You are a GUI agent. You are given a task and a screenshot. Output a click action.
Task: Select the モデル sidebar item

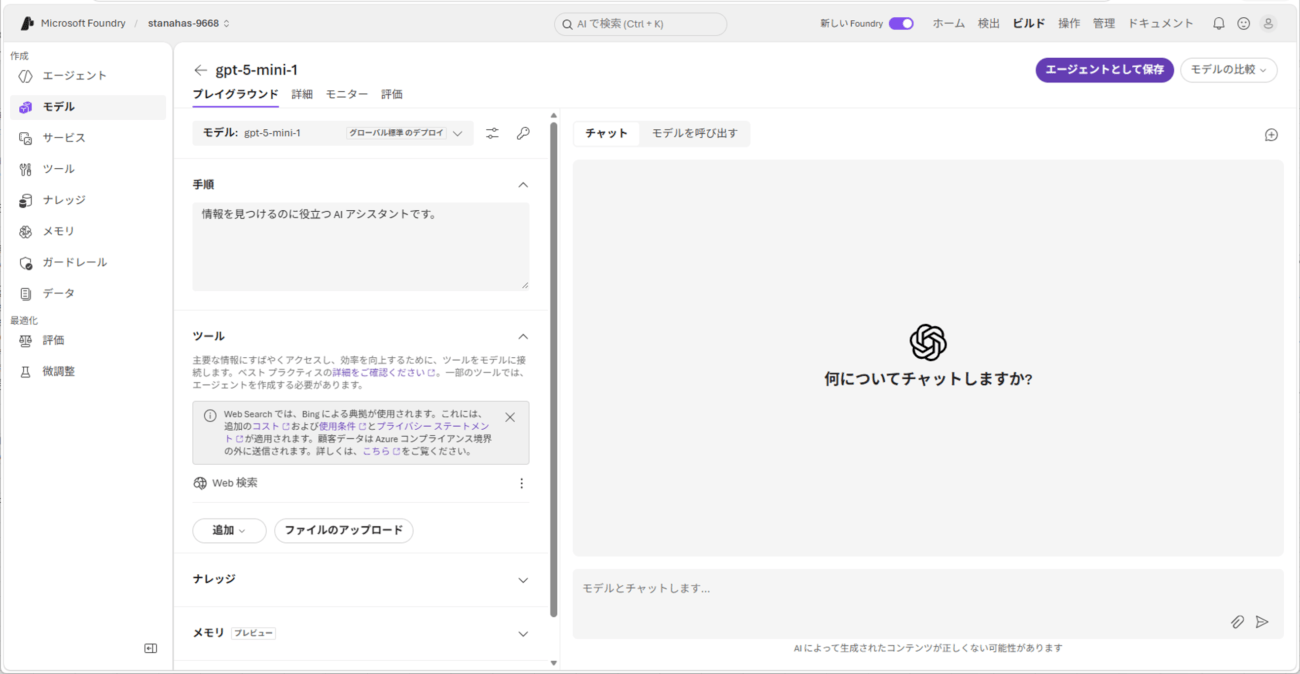[88, 107]
